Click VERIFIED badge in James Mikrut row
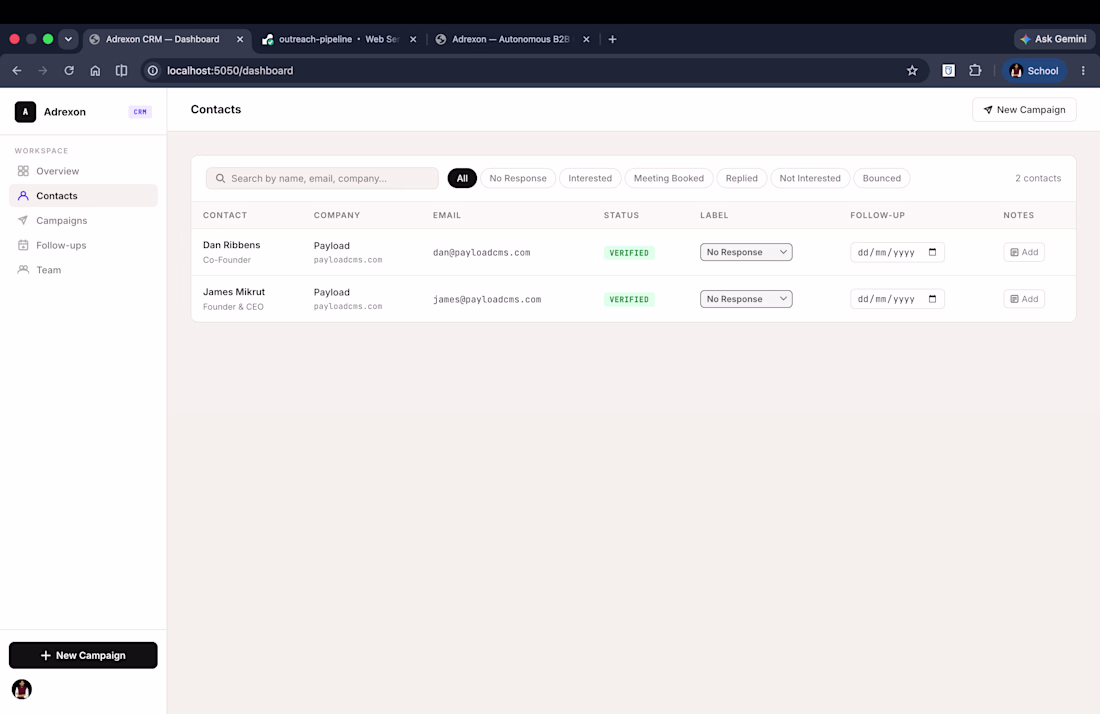The image size is (1100, 714). point(629,299)
